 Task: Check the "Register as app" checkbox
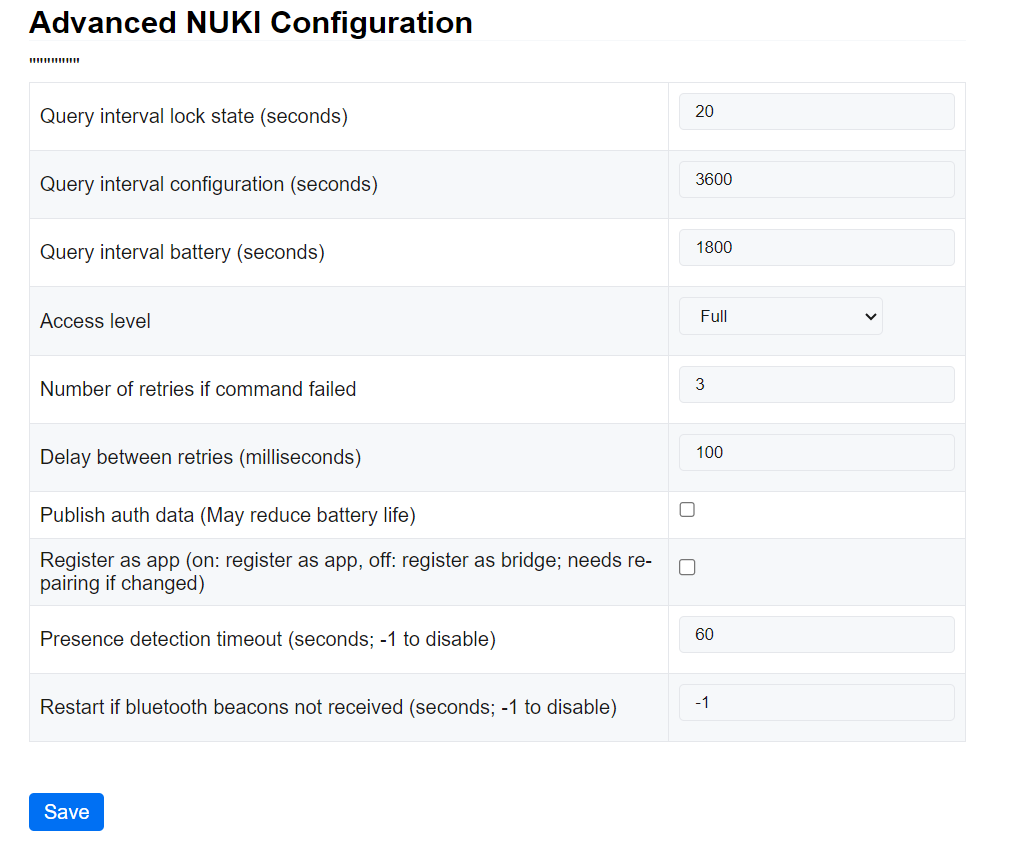click(687, 567)
